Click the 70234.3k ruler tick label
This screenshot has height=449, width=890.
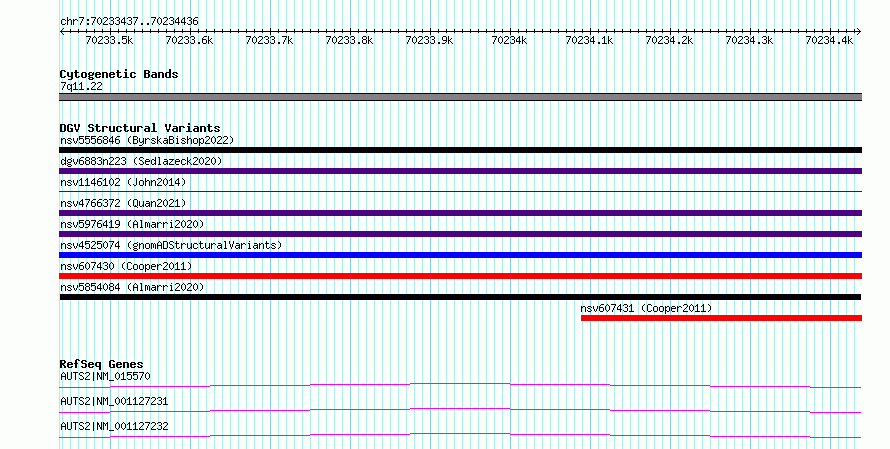point(750,40)
